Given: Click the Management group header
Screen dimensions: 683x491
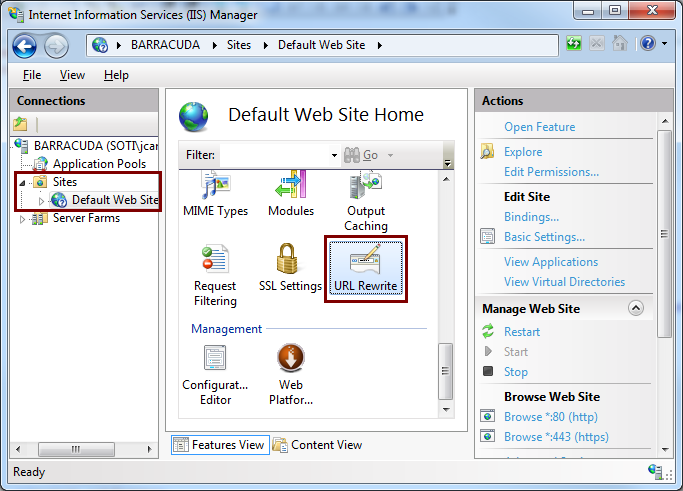Looking at the screenshot, I should [x=227, y=328].
